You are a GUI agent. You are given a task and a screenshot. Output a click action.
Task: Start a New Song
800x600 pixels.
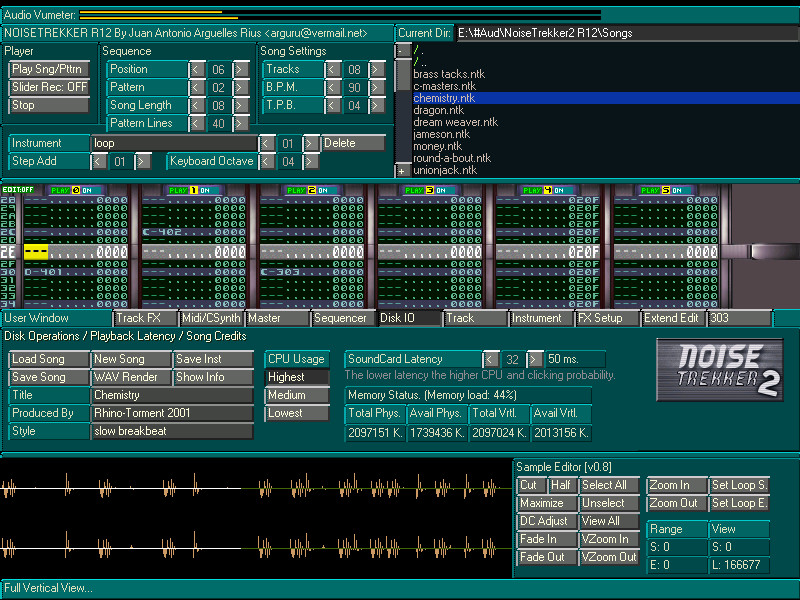pos(131,360)
